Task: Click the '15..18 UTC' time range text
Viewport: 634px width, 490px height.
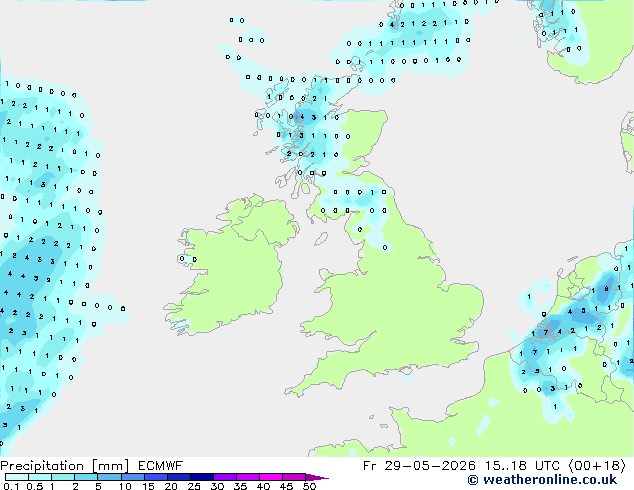Action: coord(522,466)
